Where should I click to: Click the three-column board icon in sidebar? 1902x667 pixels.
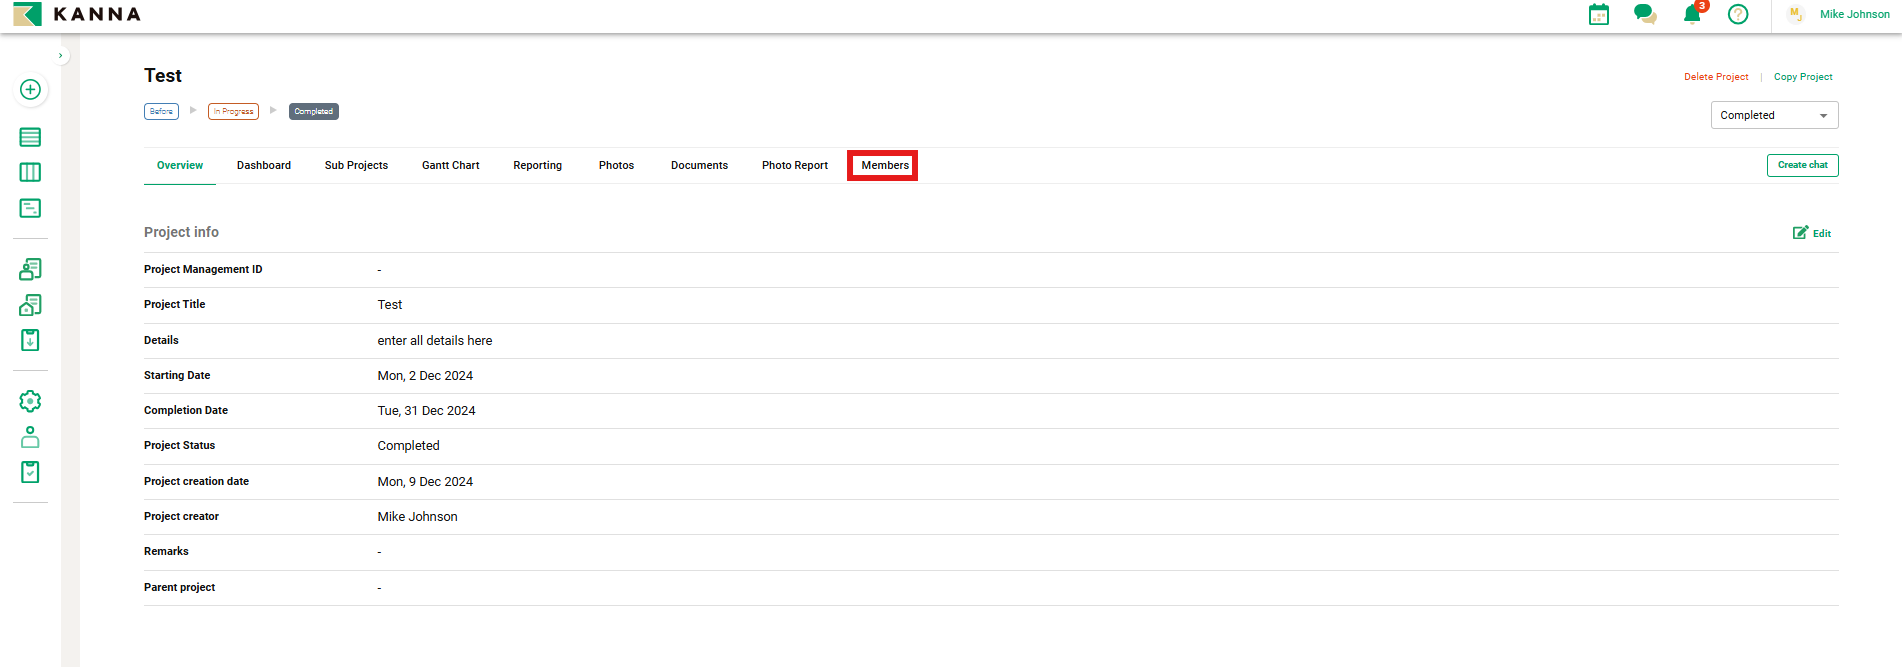pyautogui.click(x=30, y=172)
